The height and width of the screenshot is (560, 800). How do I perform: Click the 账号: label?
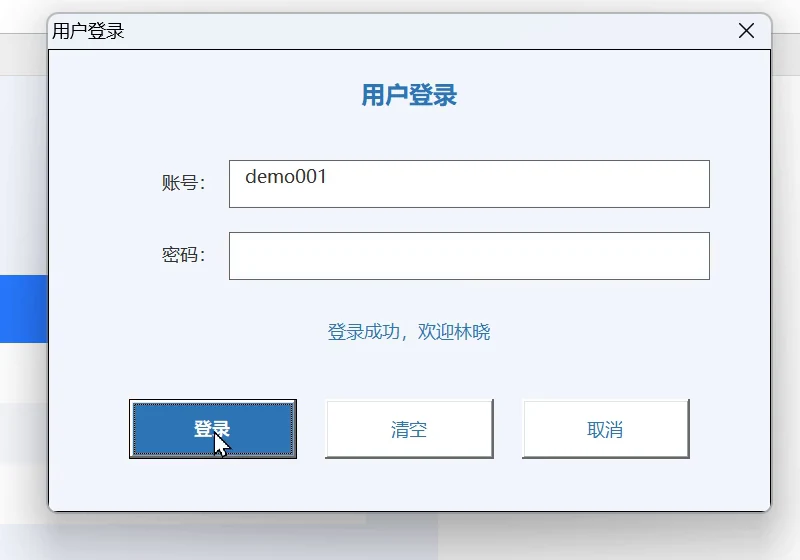click(x=183, y=183)
